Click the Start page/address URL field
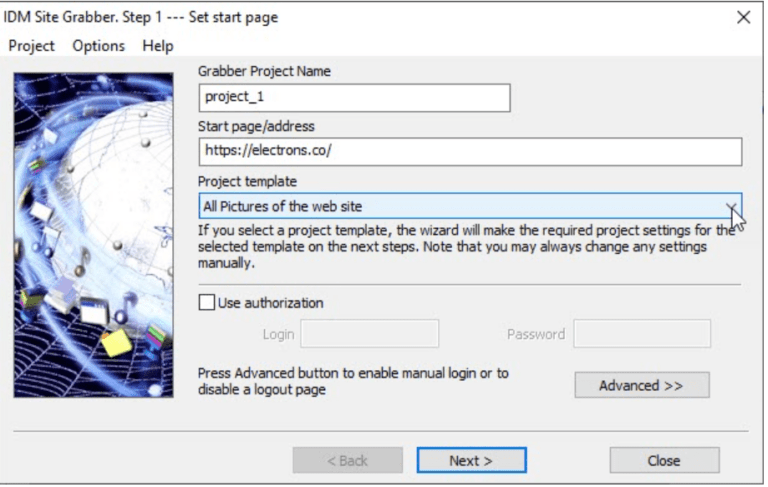 tap(470, 152)
